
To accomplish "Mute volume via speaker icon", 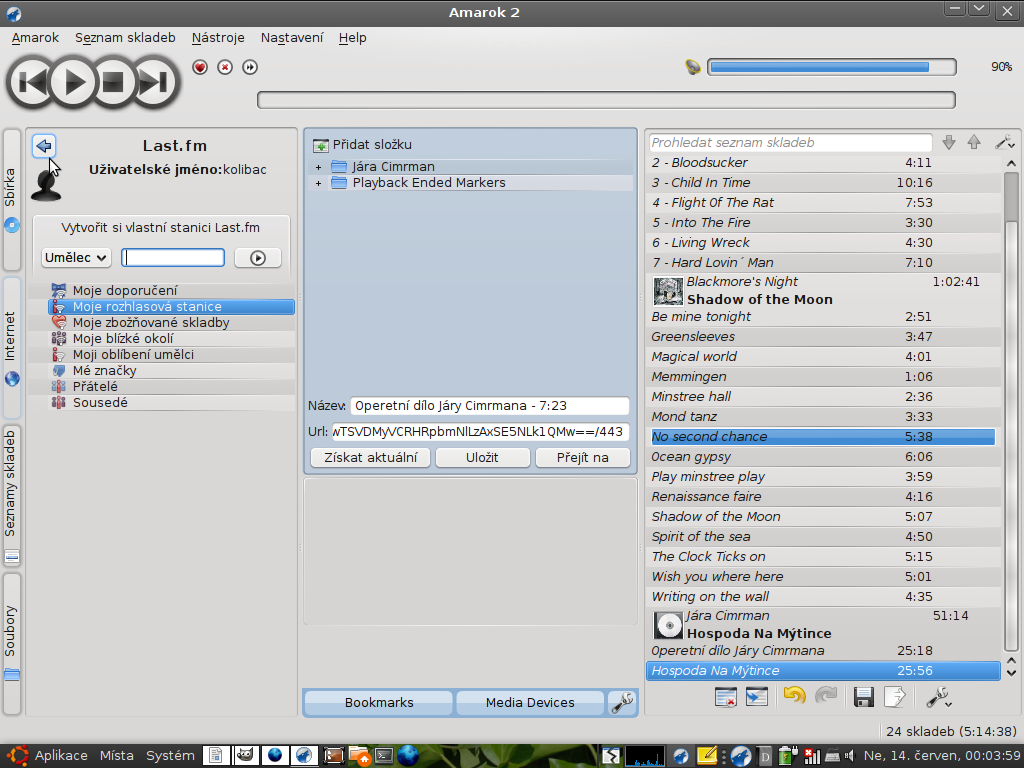I will point(692,67).
